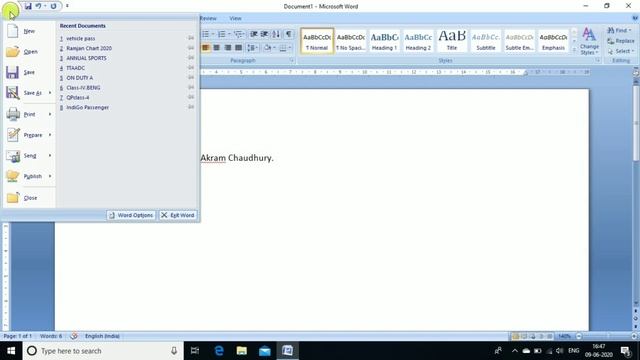Click the Justify alignment icon
The height and width of the screenshot is (360, 640).
(239, 48)
